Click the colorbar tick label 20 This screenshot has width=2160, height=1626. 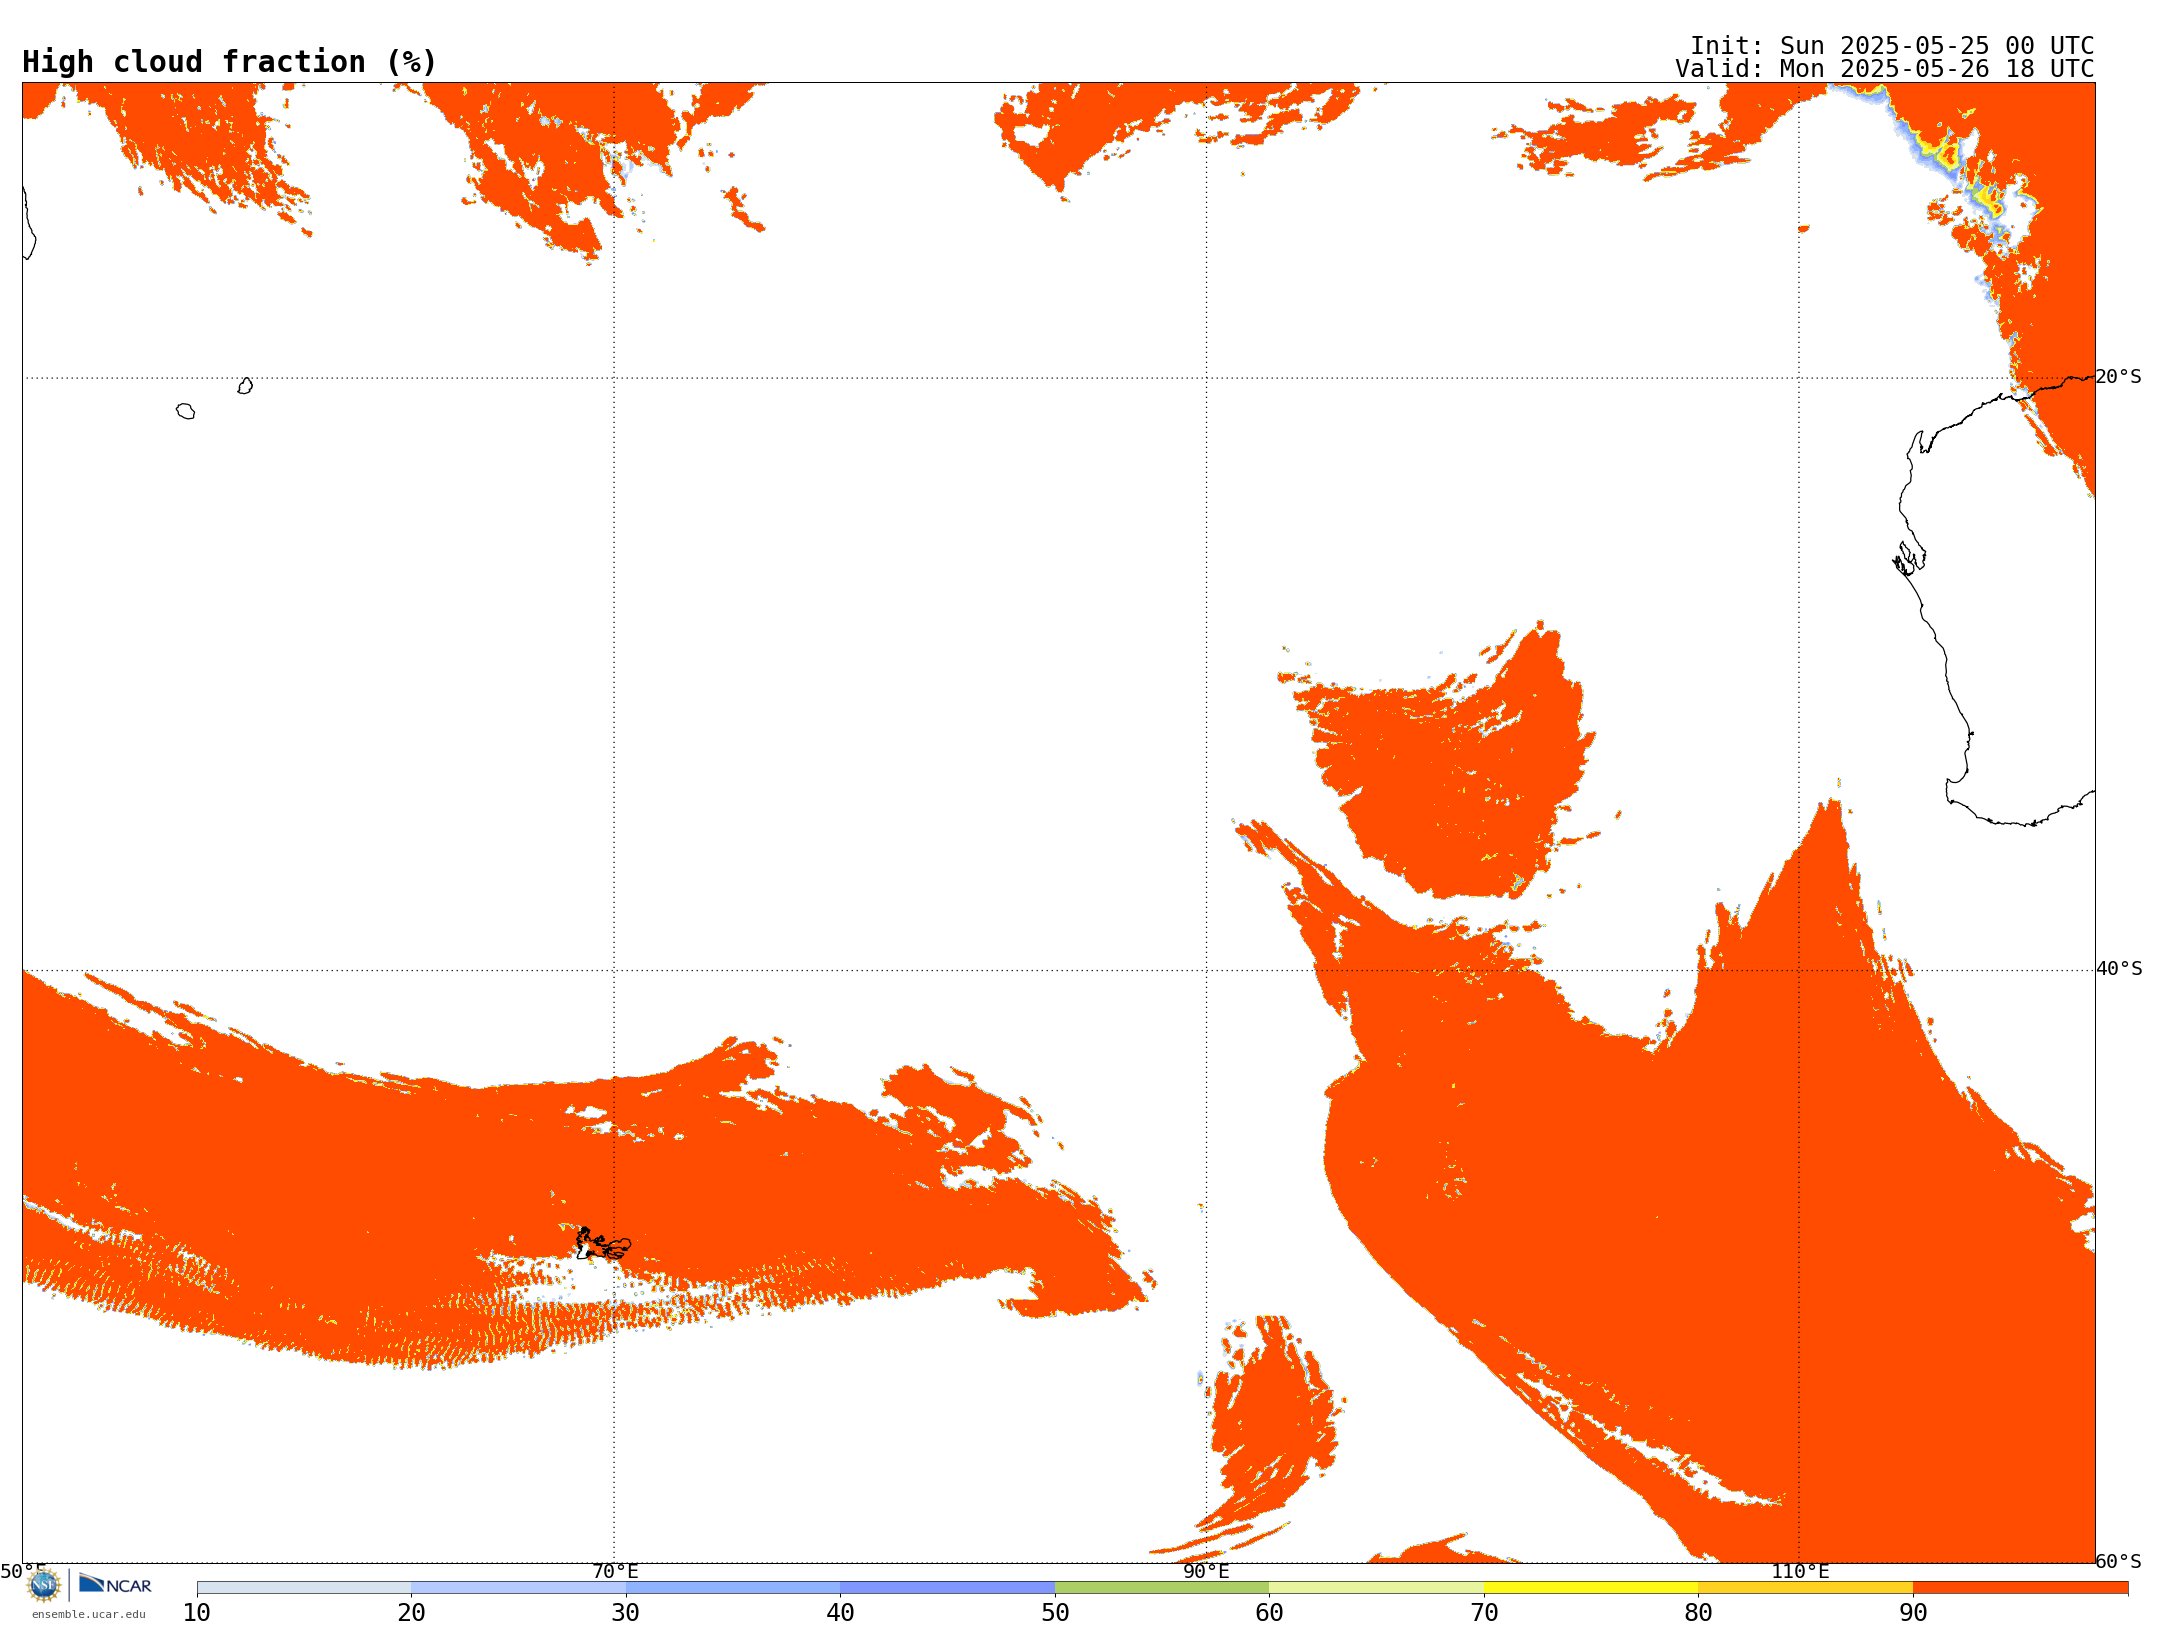pos(411,1613)
